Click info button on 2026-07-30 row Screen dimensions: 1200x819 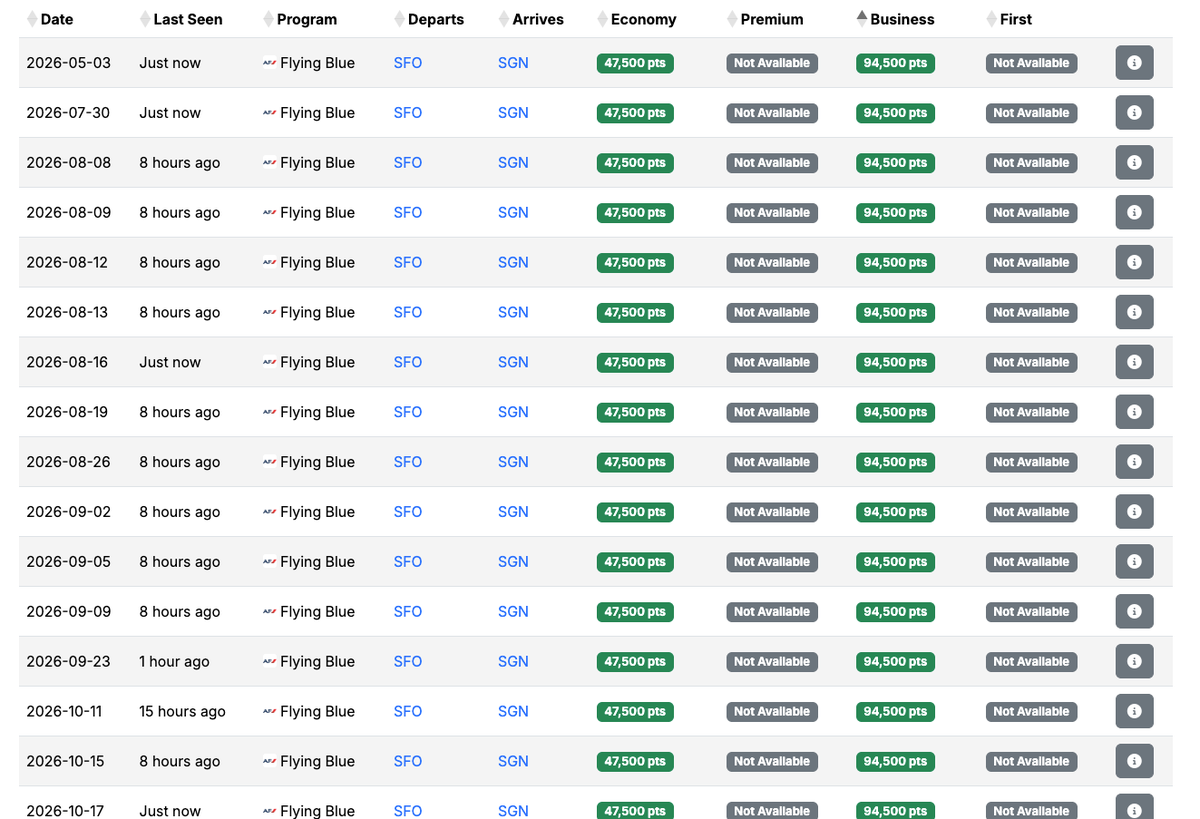click(1134, 113)
